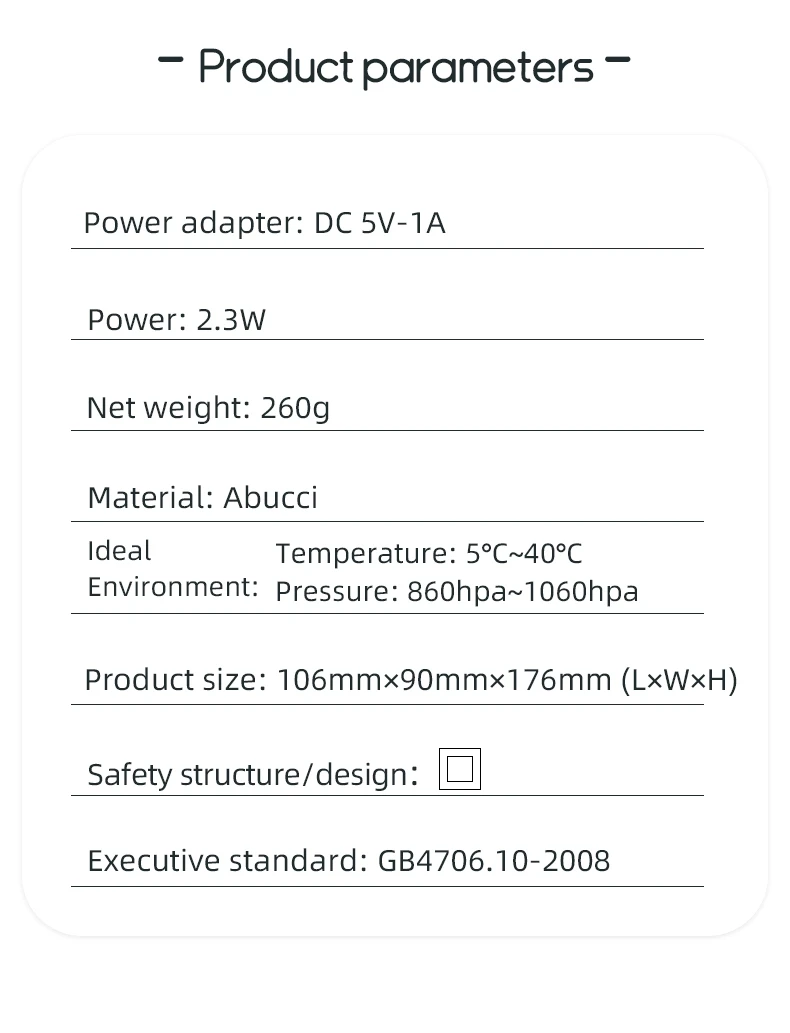Screen dimensions: 790x1033
Task: Click the "Abucci" material value
Action: click(x=270, y=498)
